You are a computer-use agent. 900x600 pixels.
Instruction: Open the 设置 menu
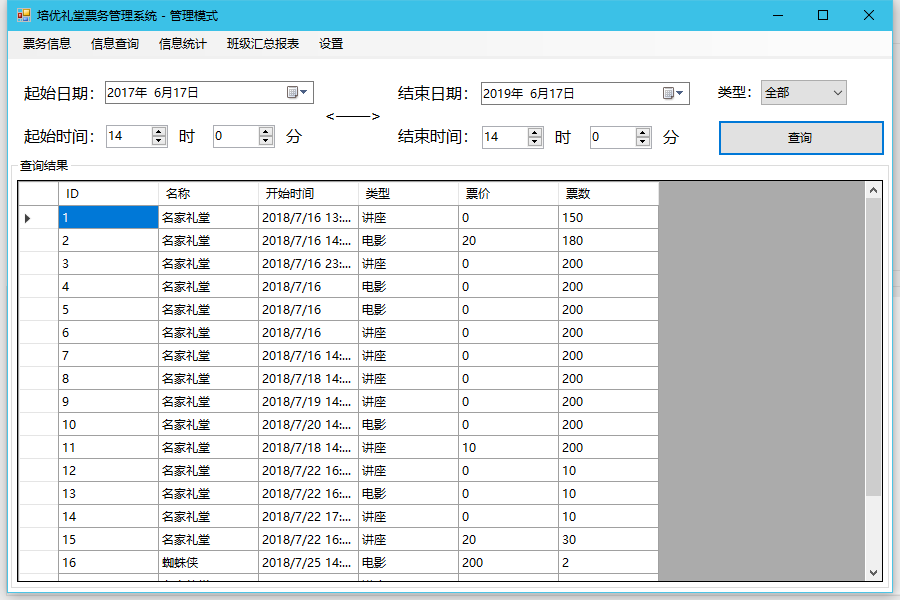pyautogui.click(x=331, y=44)
